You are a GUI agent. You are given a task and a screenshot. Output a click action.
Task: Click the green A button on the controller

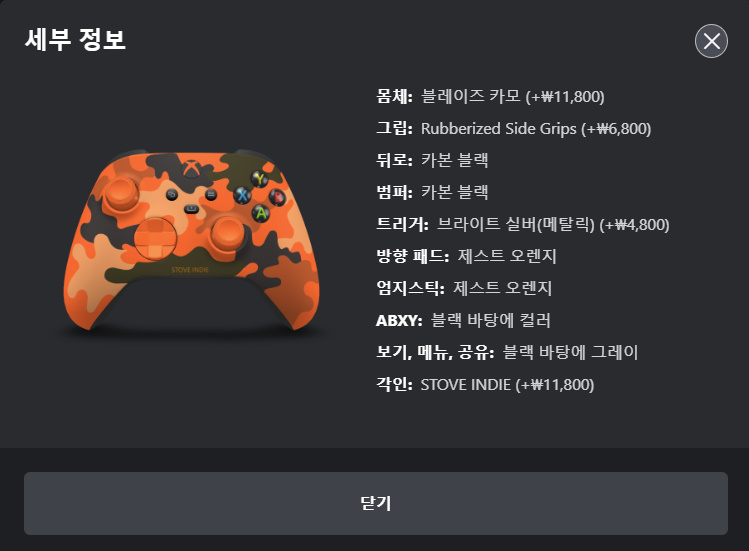260,213
